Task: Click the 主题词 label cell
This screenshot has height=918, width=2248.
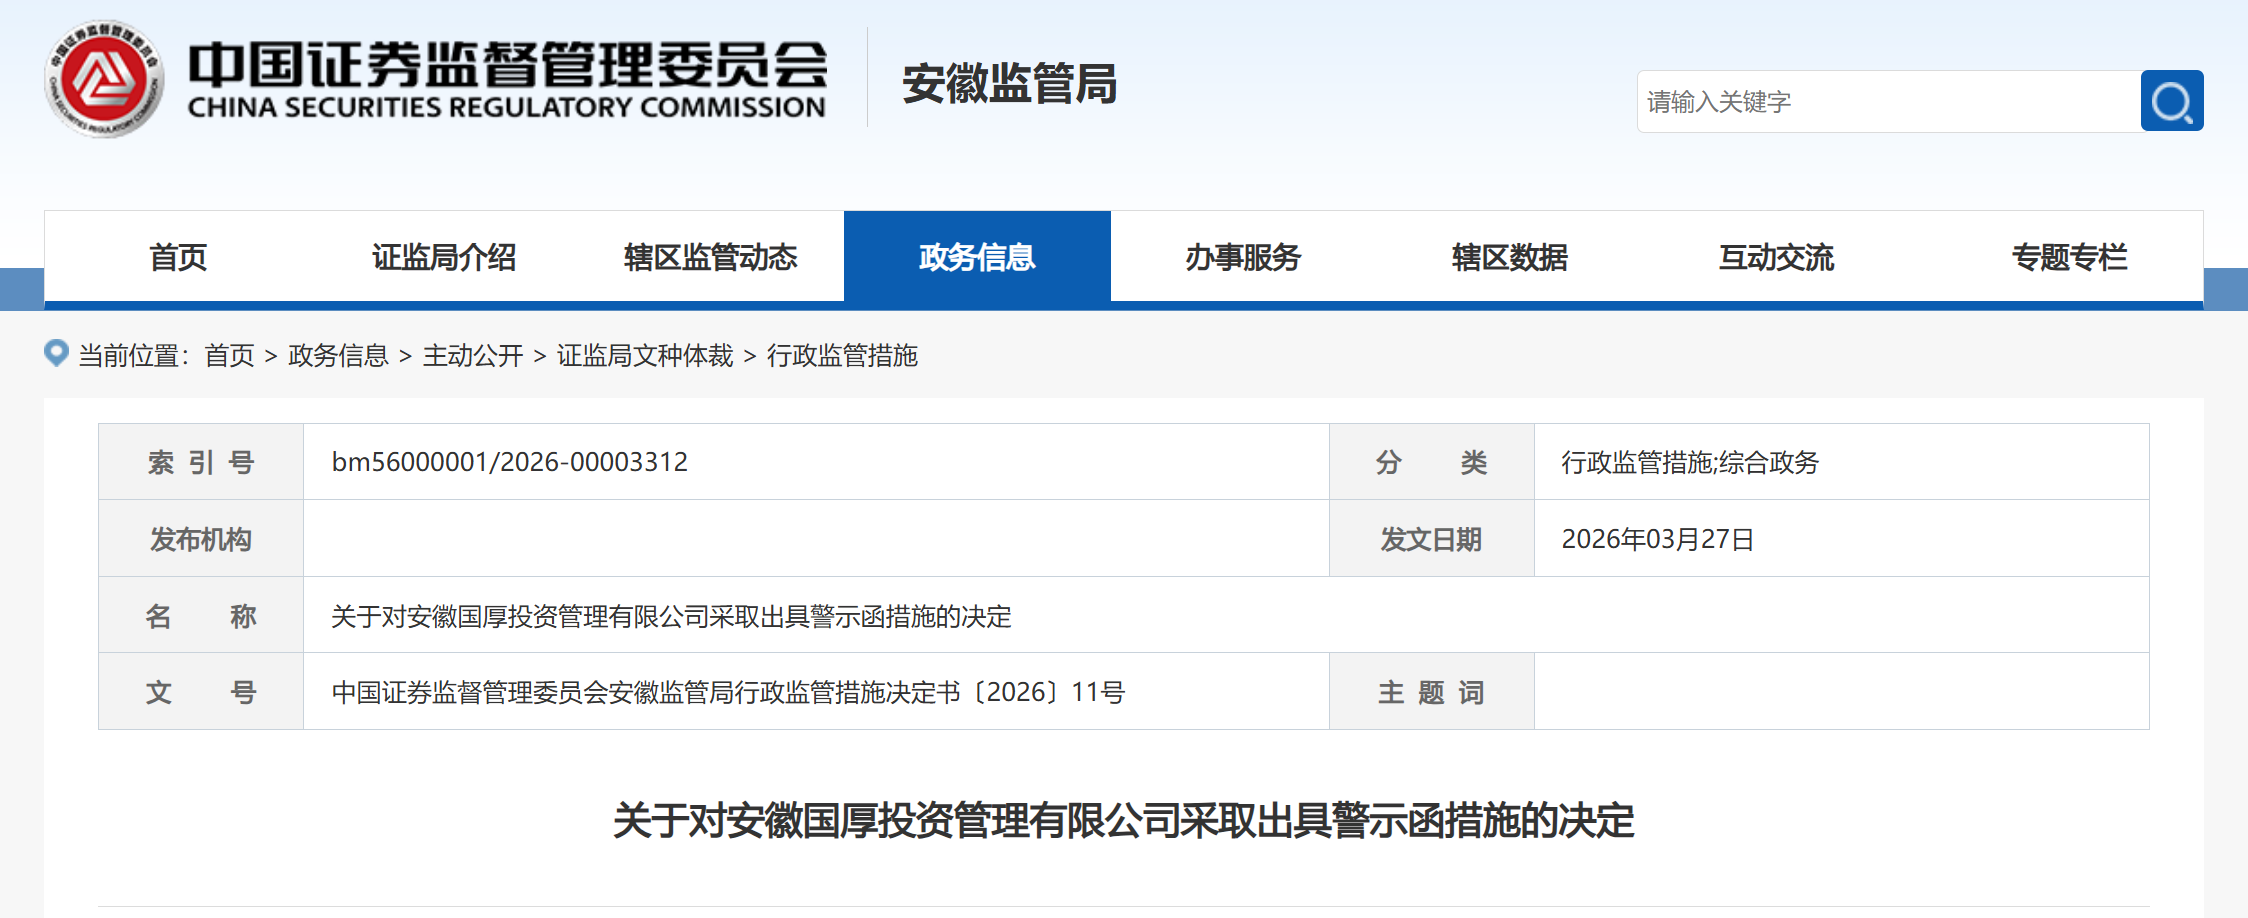Action: click(1432, 692)
